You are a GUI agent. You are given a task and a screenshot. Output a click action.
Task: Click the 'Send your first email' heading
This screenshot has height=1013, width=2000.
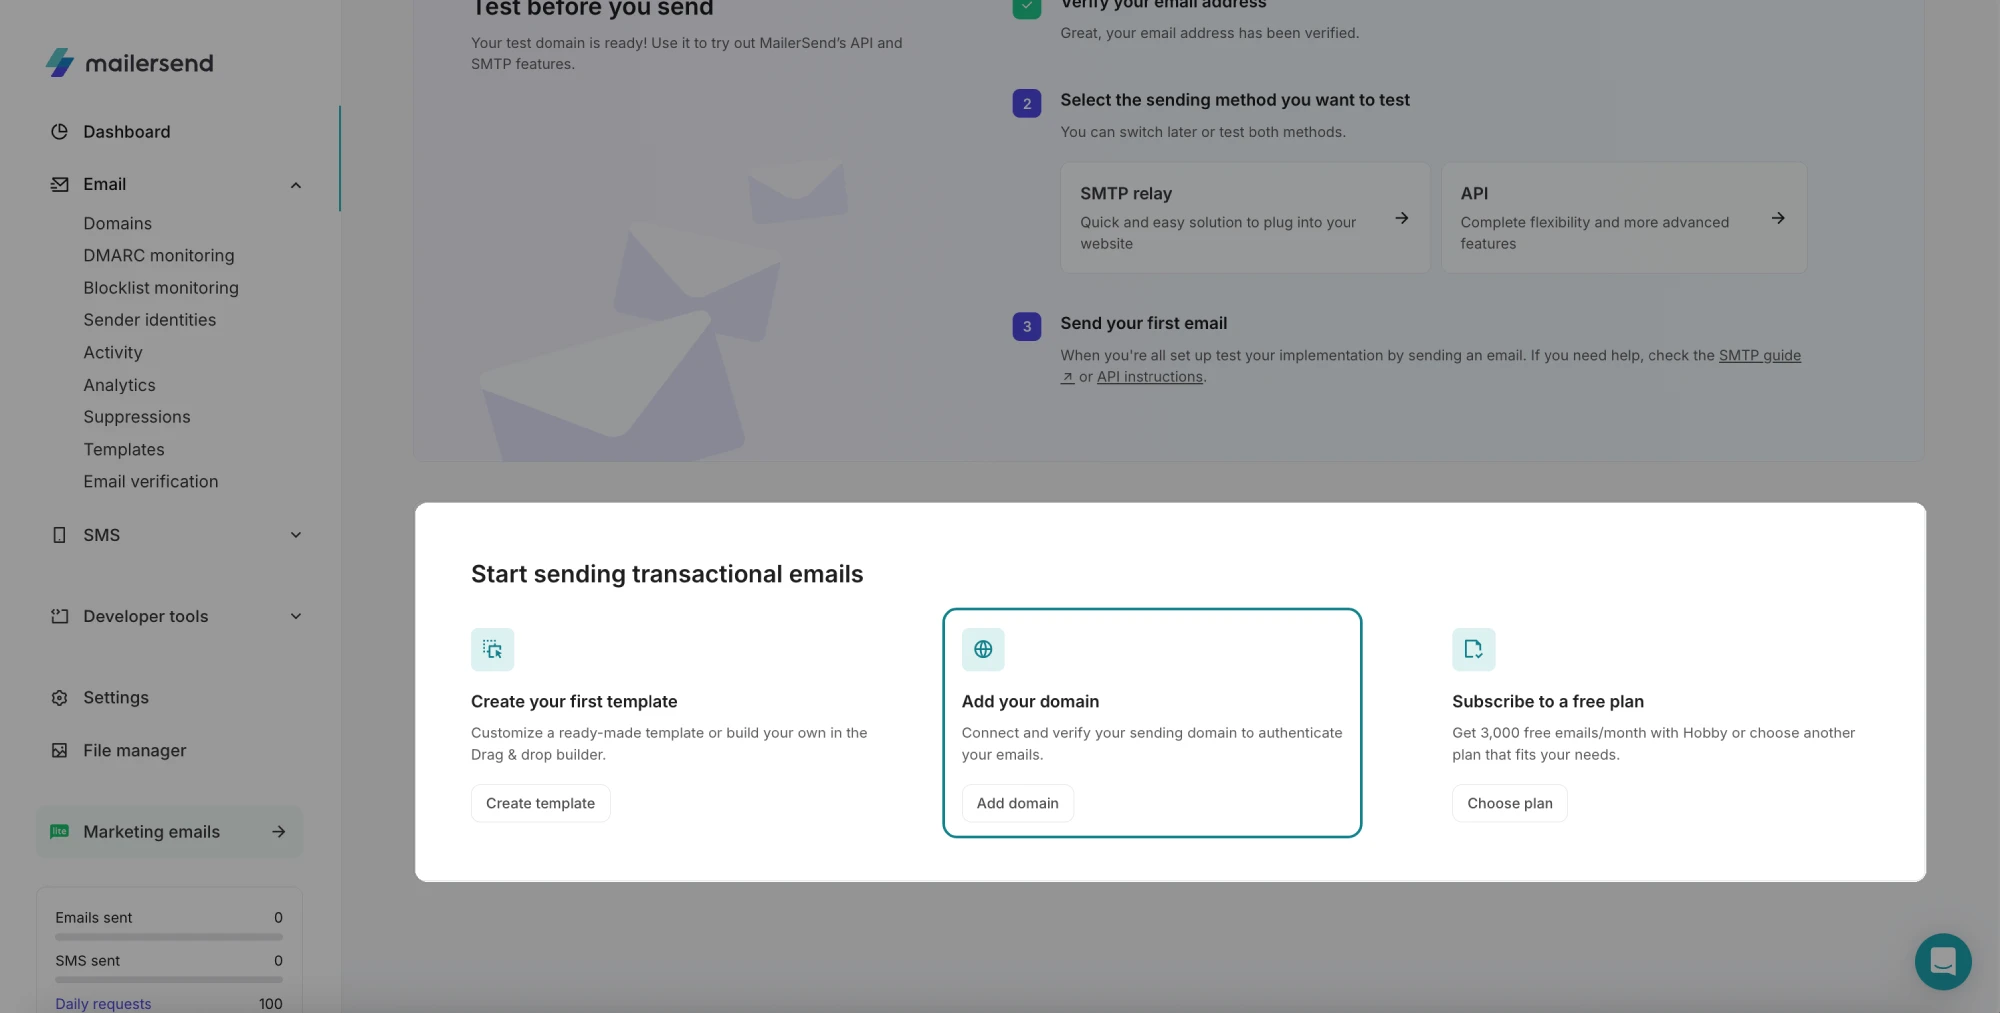1143,323
